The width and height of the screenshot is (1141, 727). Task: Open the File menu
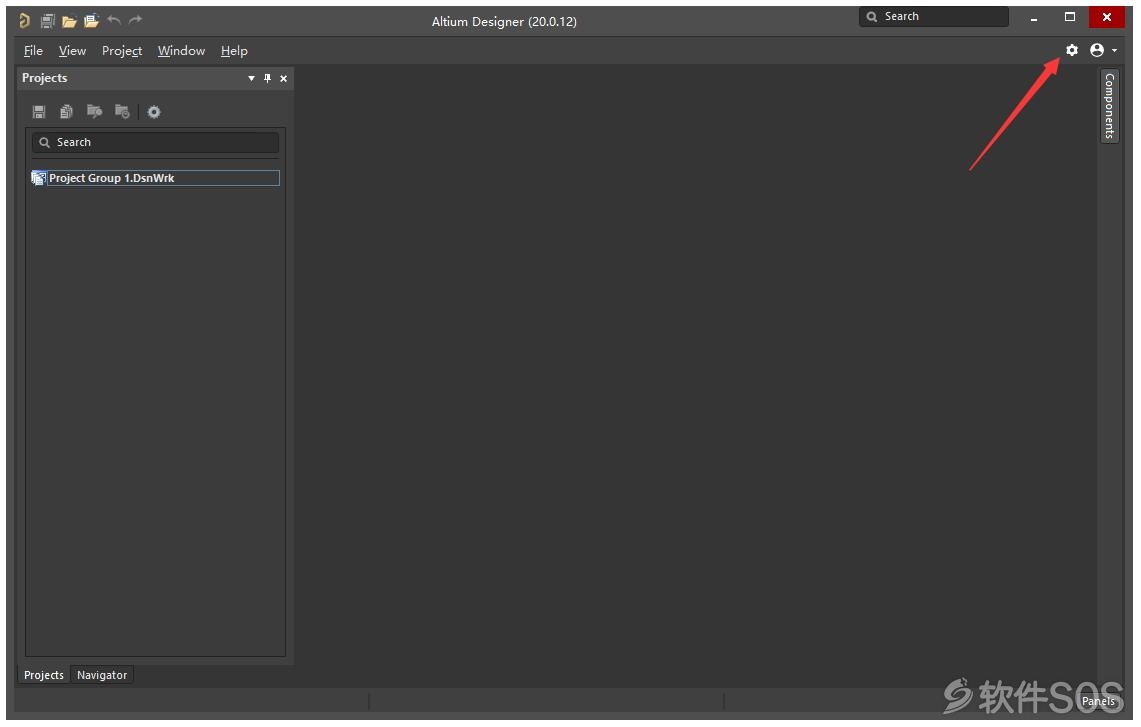coord(33,51)
